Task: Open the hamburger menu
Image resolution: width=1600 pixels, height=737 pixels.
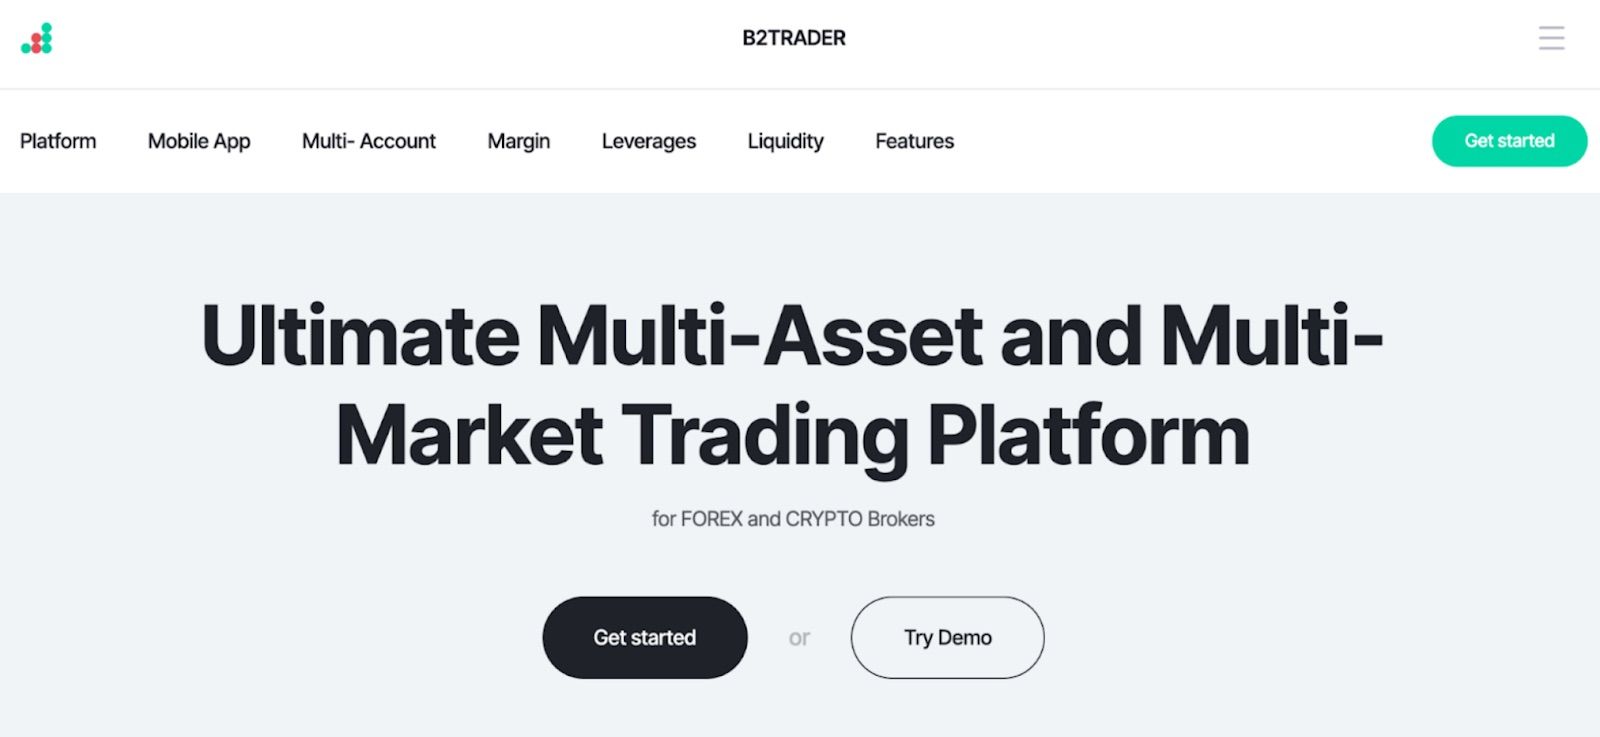Action: tap(1551, 38)
